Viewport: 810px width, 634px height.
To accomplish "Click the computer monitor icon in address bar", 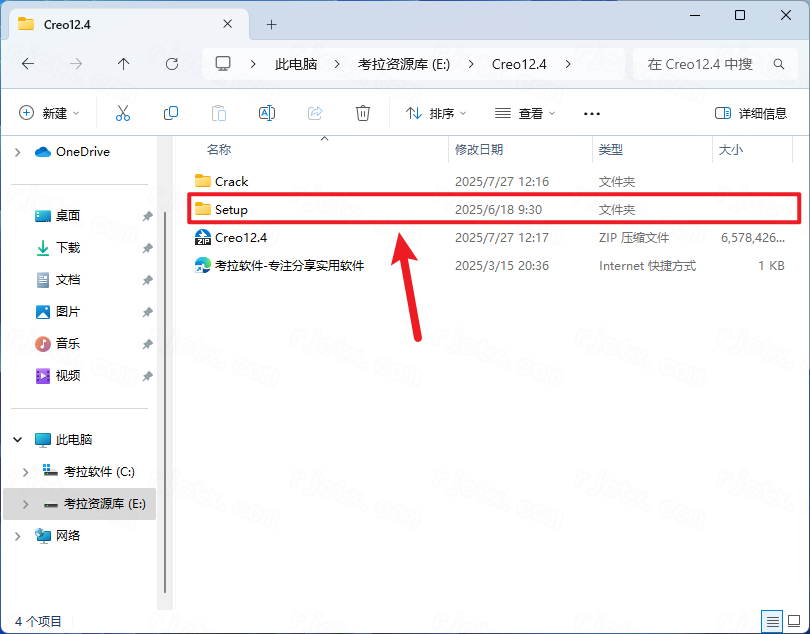I will (x=223, y=64).
